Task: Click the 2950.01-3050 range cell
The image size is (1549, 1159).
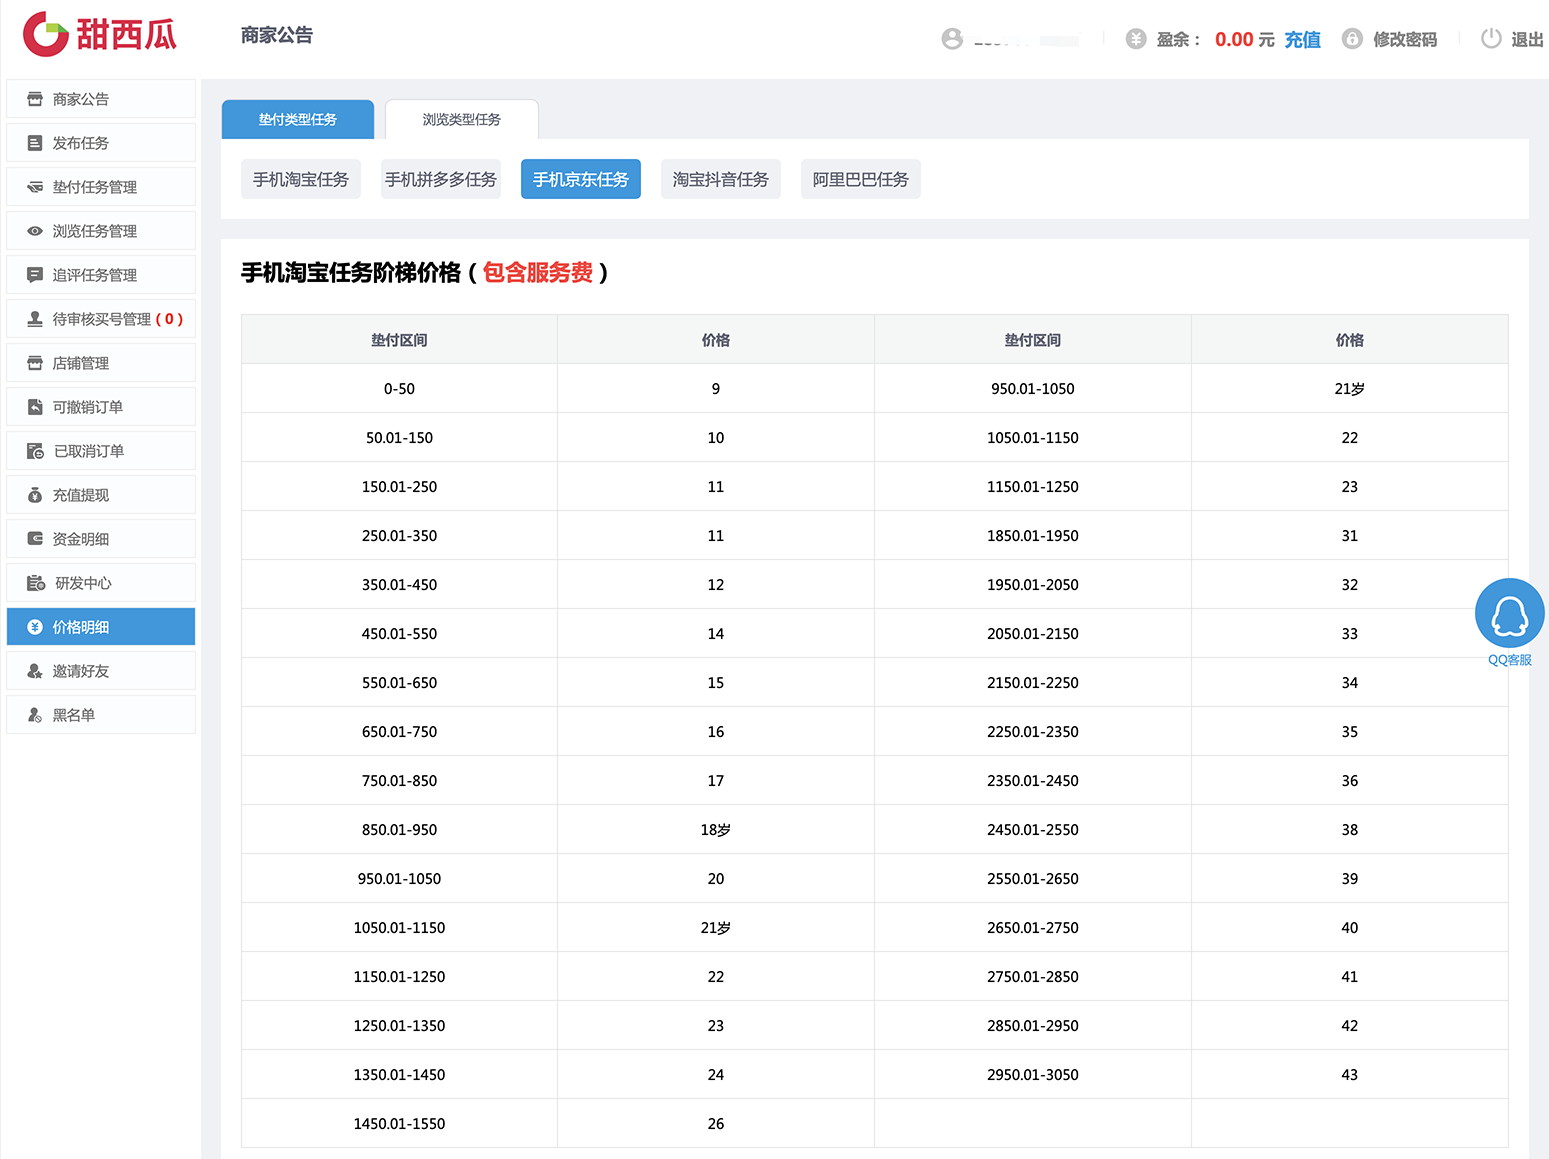Action: (x=1033, y=1075)
